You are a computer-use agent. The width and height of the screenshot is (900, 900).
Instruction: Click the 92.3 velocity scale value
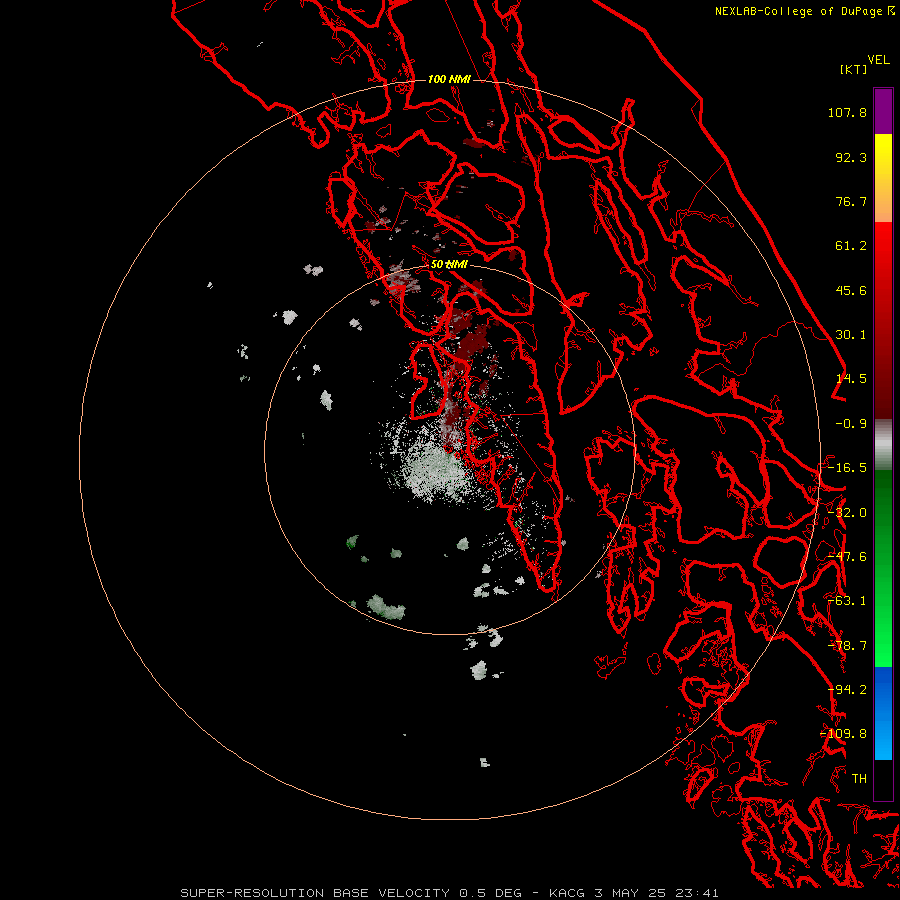coord(851,157)
